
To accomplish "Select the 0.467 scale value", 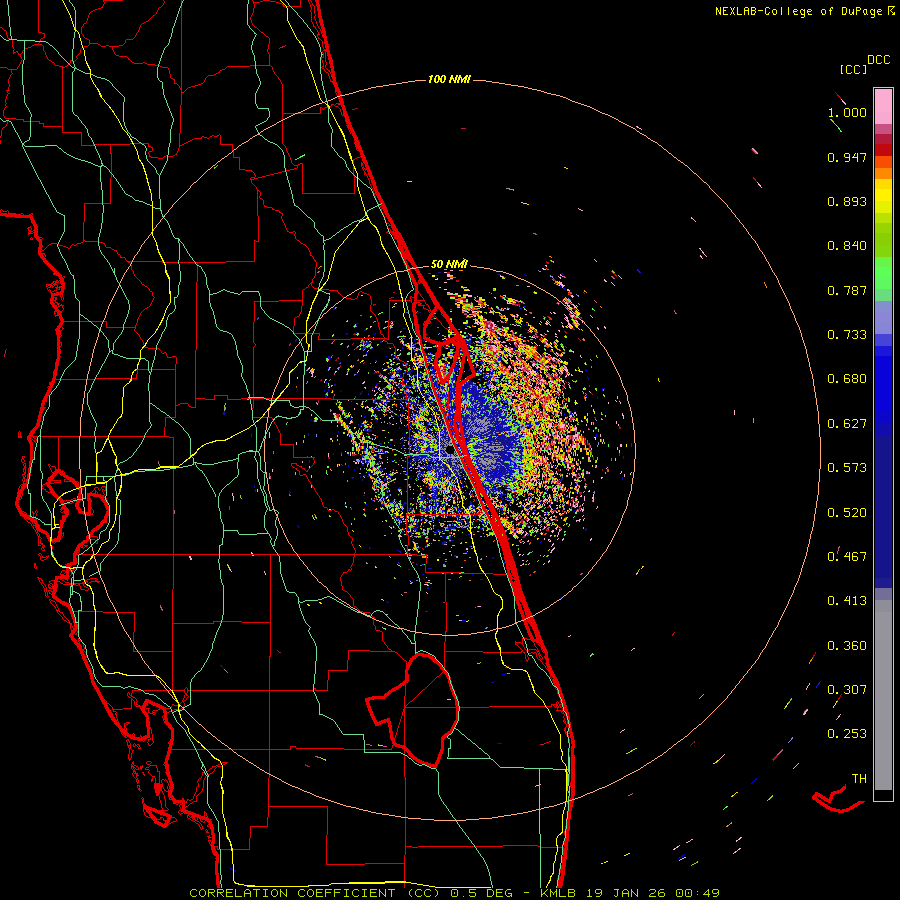I will click(847, 557).
